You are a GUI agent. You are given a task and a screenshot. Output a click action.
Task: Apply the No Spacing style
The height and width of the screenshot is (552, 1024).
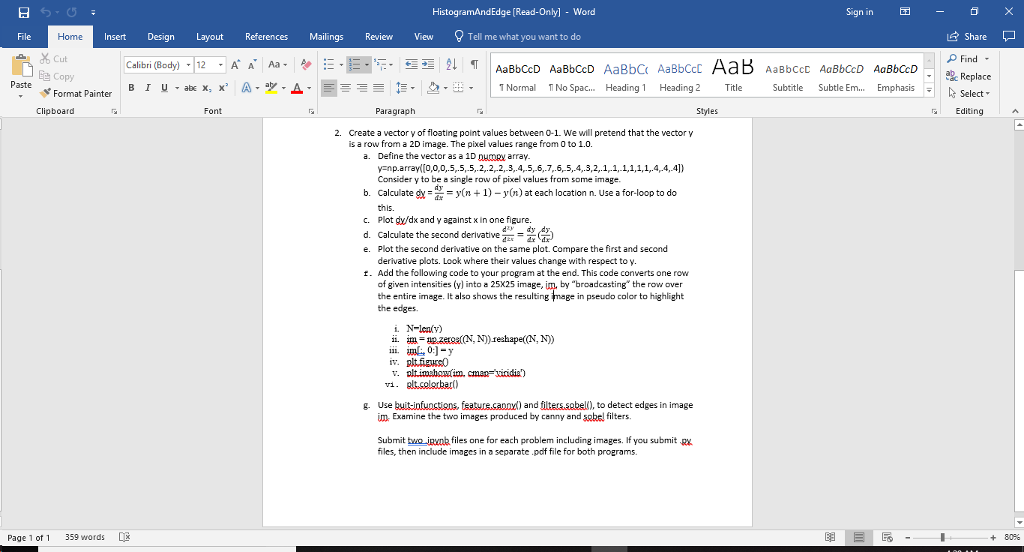(x=571, y=76)
